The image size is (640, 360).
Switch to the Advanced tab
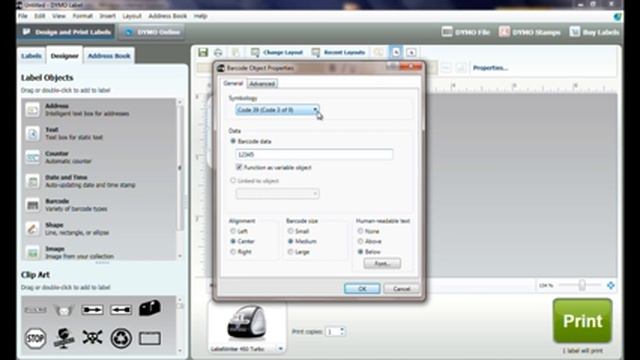tap(262, 84)
